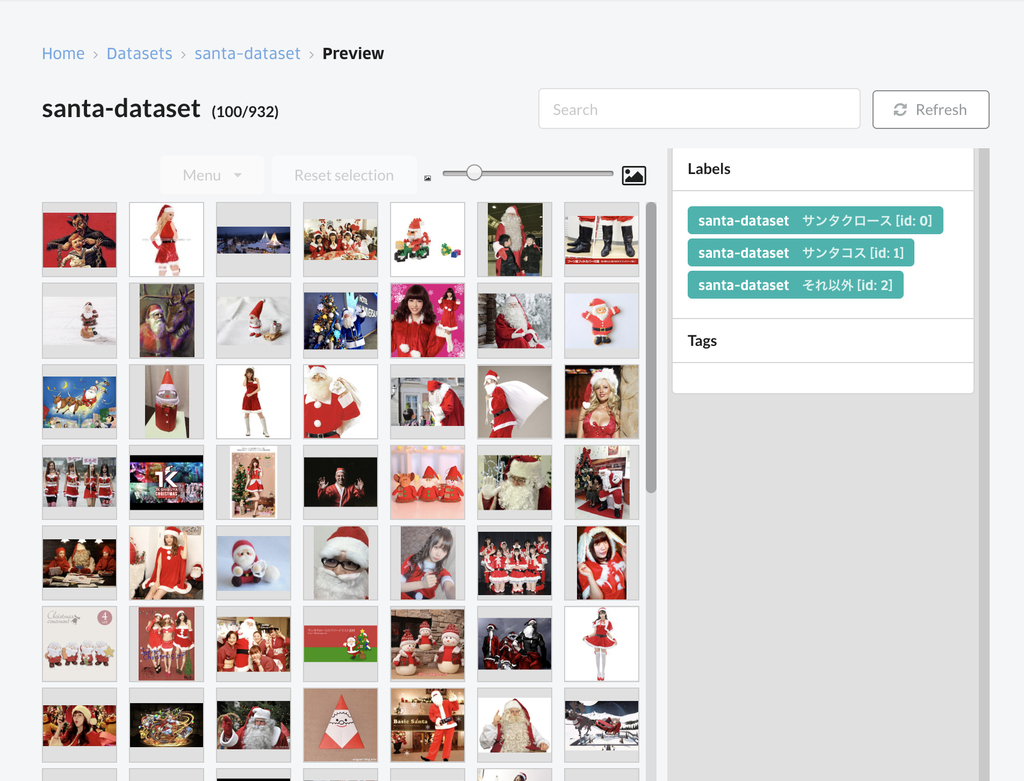Open the Menu dropdown
Image resolution: width=1024 pixels, height=781 pixels.
pyautogui.click(x=212, y=175)
